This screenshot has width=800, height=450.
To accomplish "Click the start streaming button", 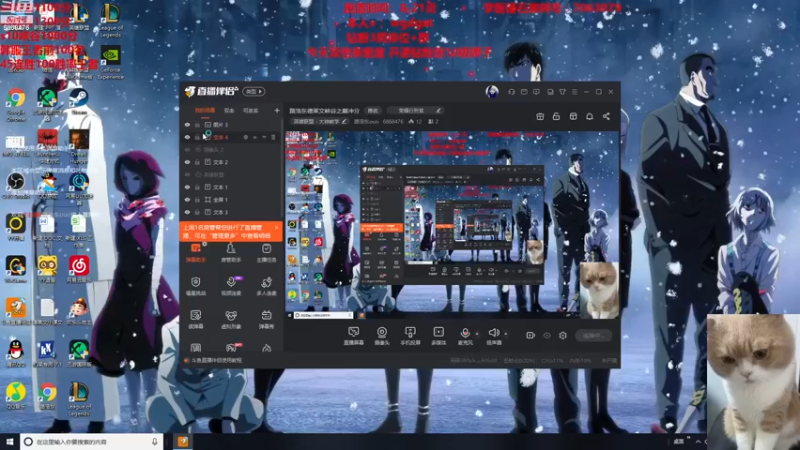I will [593, 335].
